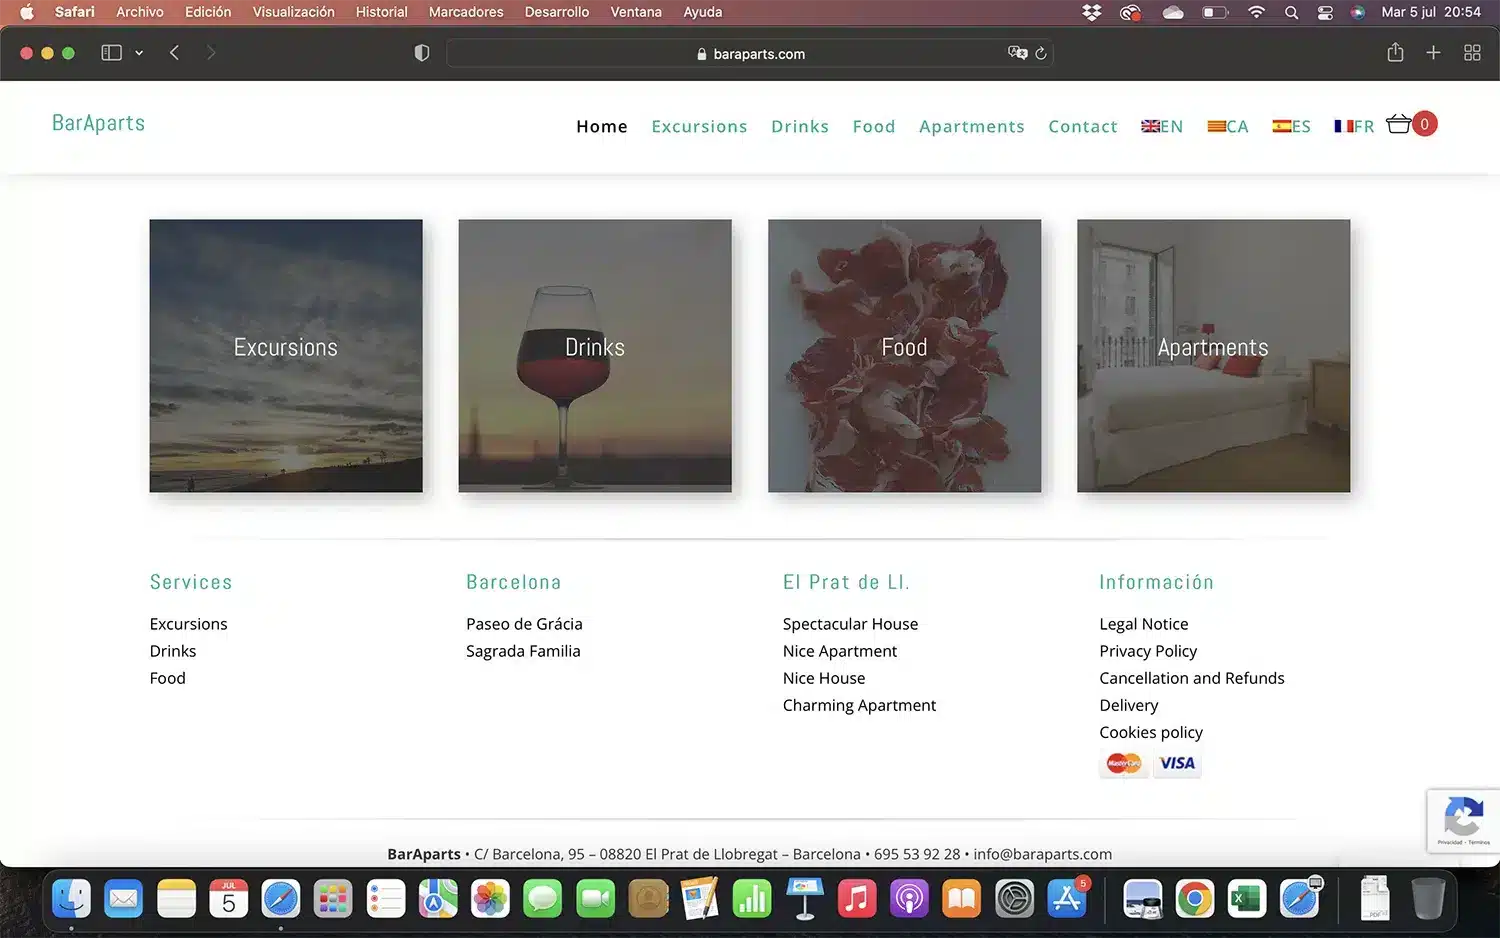Click the privacy shield icon
1500x938 pixels.
tap(422, 53)
